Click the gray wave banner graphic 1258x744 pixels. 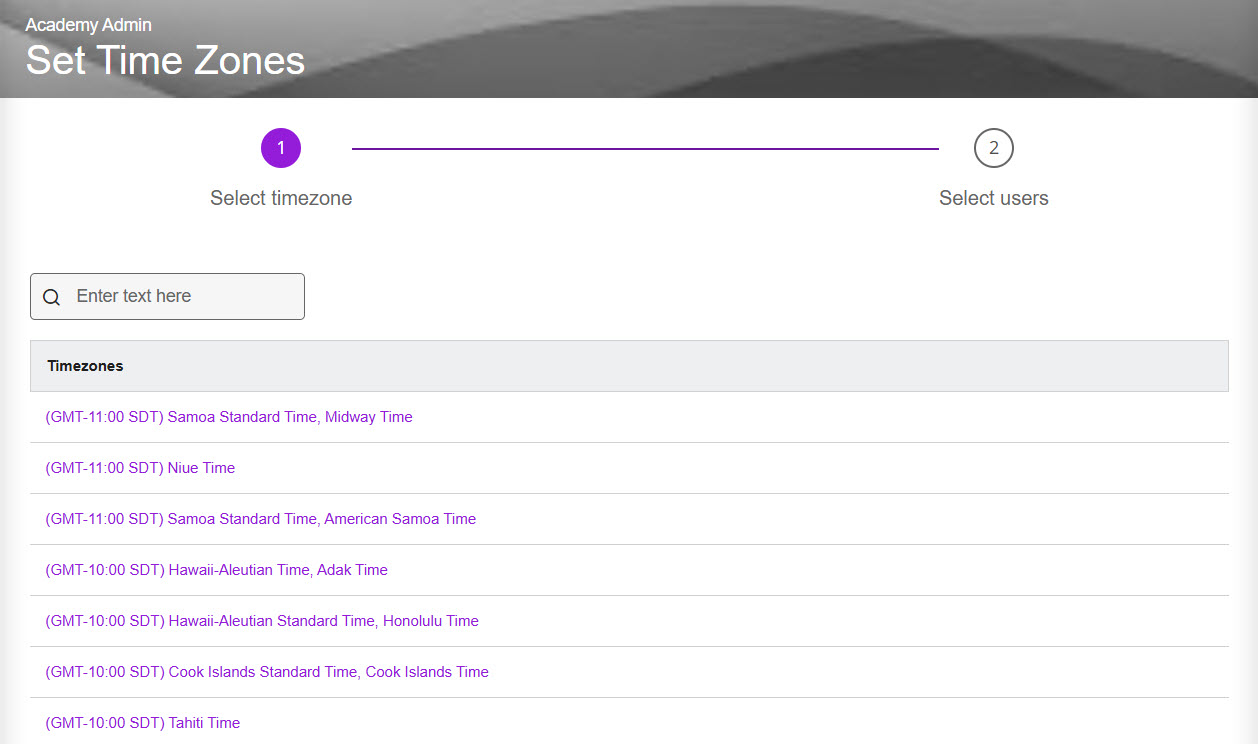click(x=800, y=50)
